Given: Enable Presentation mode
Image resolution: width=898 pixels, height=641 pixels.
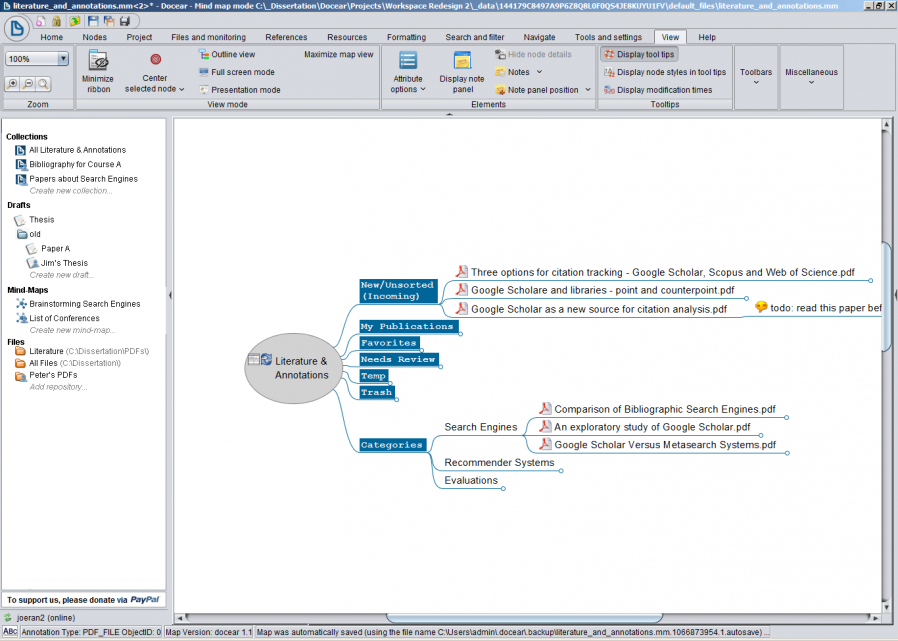Looking at the screenshot, I should click(239, 90).
